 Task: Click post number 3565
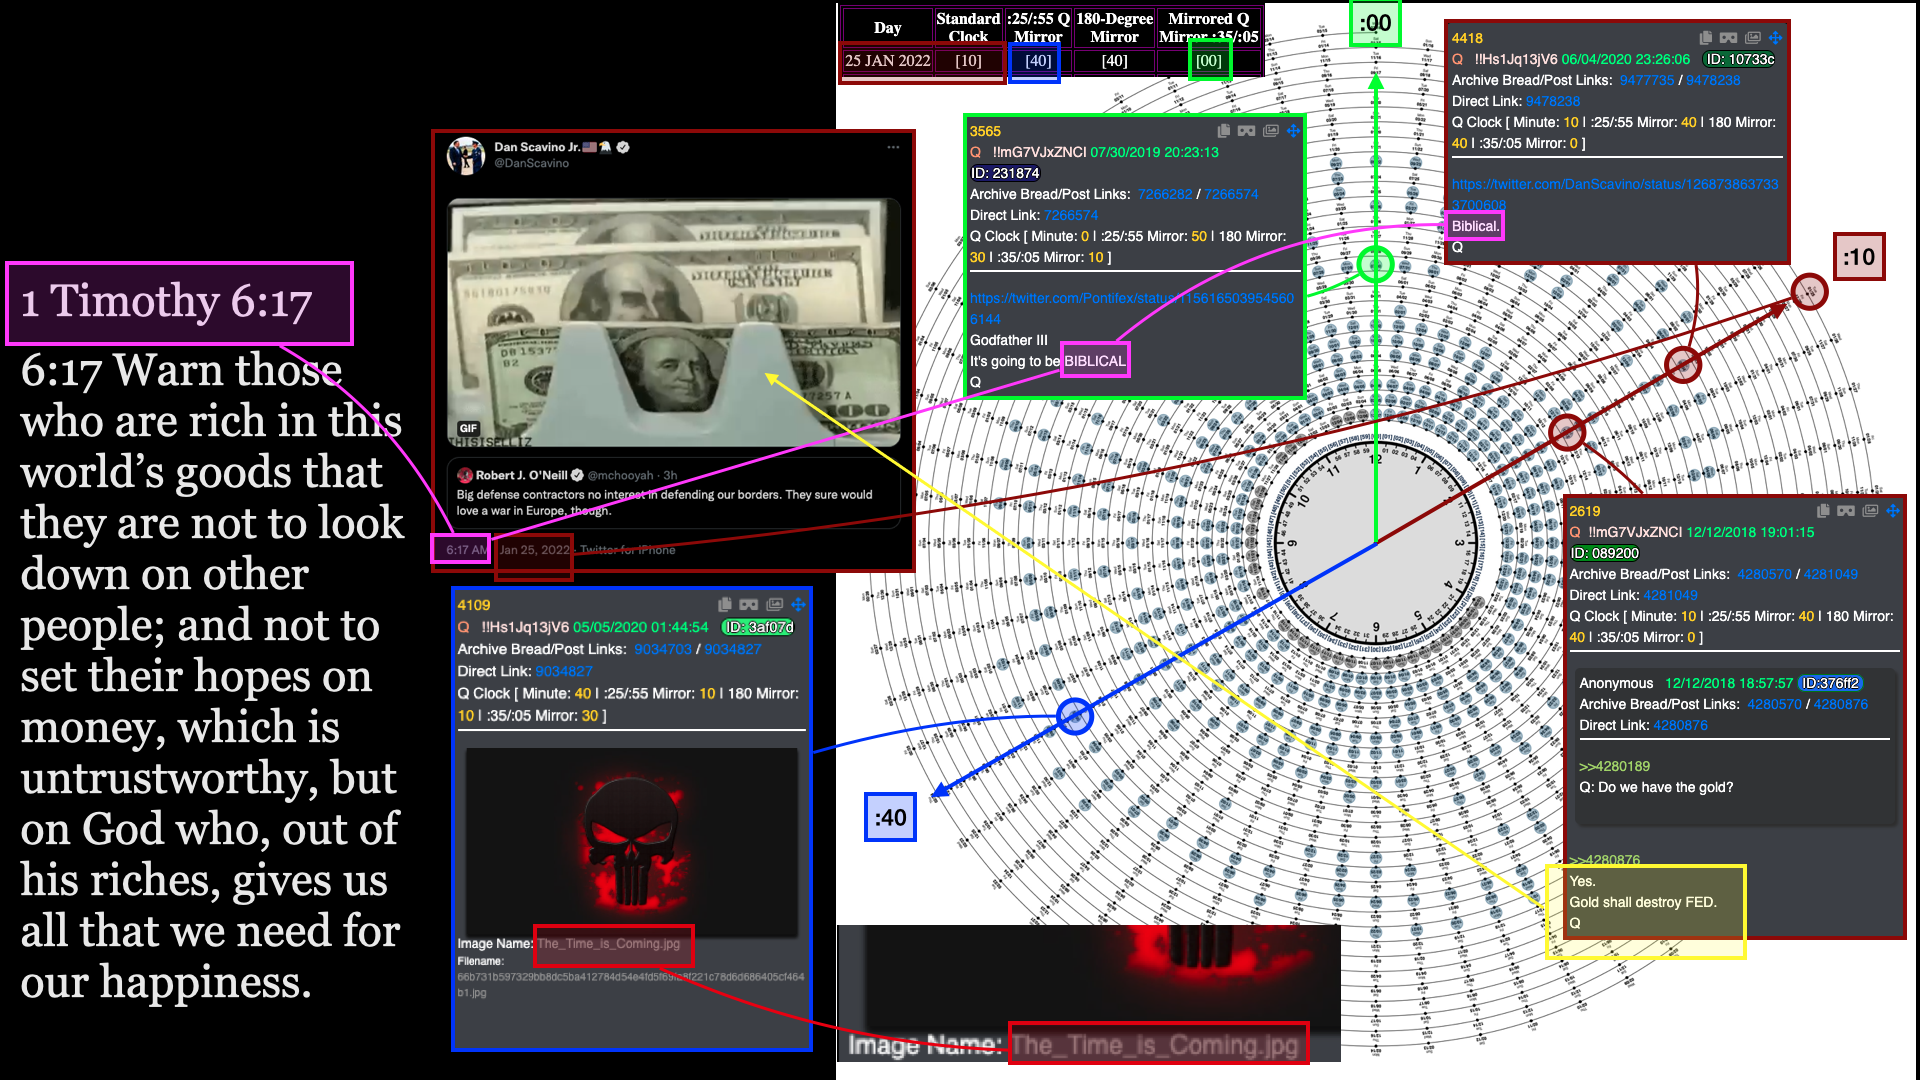[985, 131]
